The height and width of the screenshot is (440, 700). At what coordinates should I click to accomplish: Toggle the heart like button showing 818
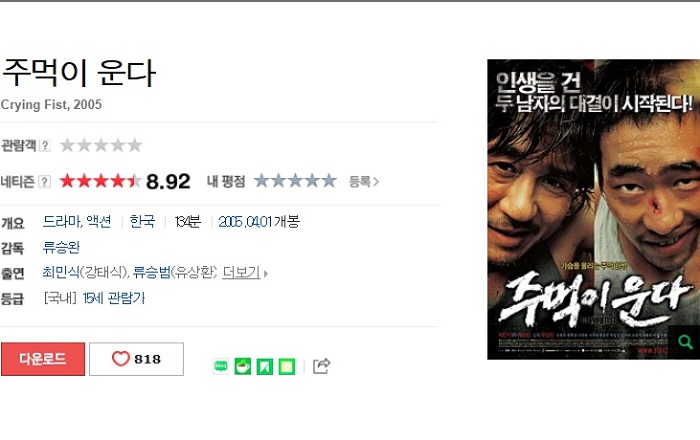(136, 359)
